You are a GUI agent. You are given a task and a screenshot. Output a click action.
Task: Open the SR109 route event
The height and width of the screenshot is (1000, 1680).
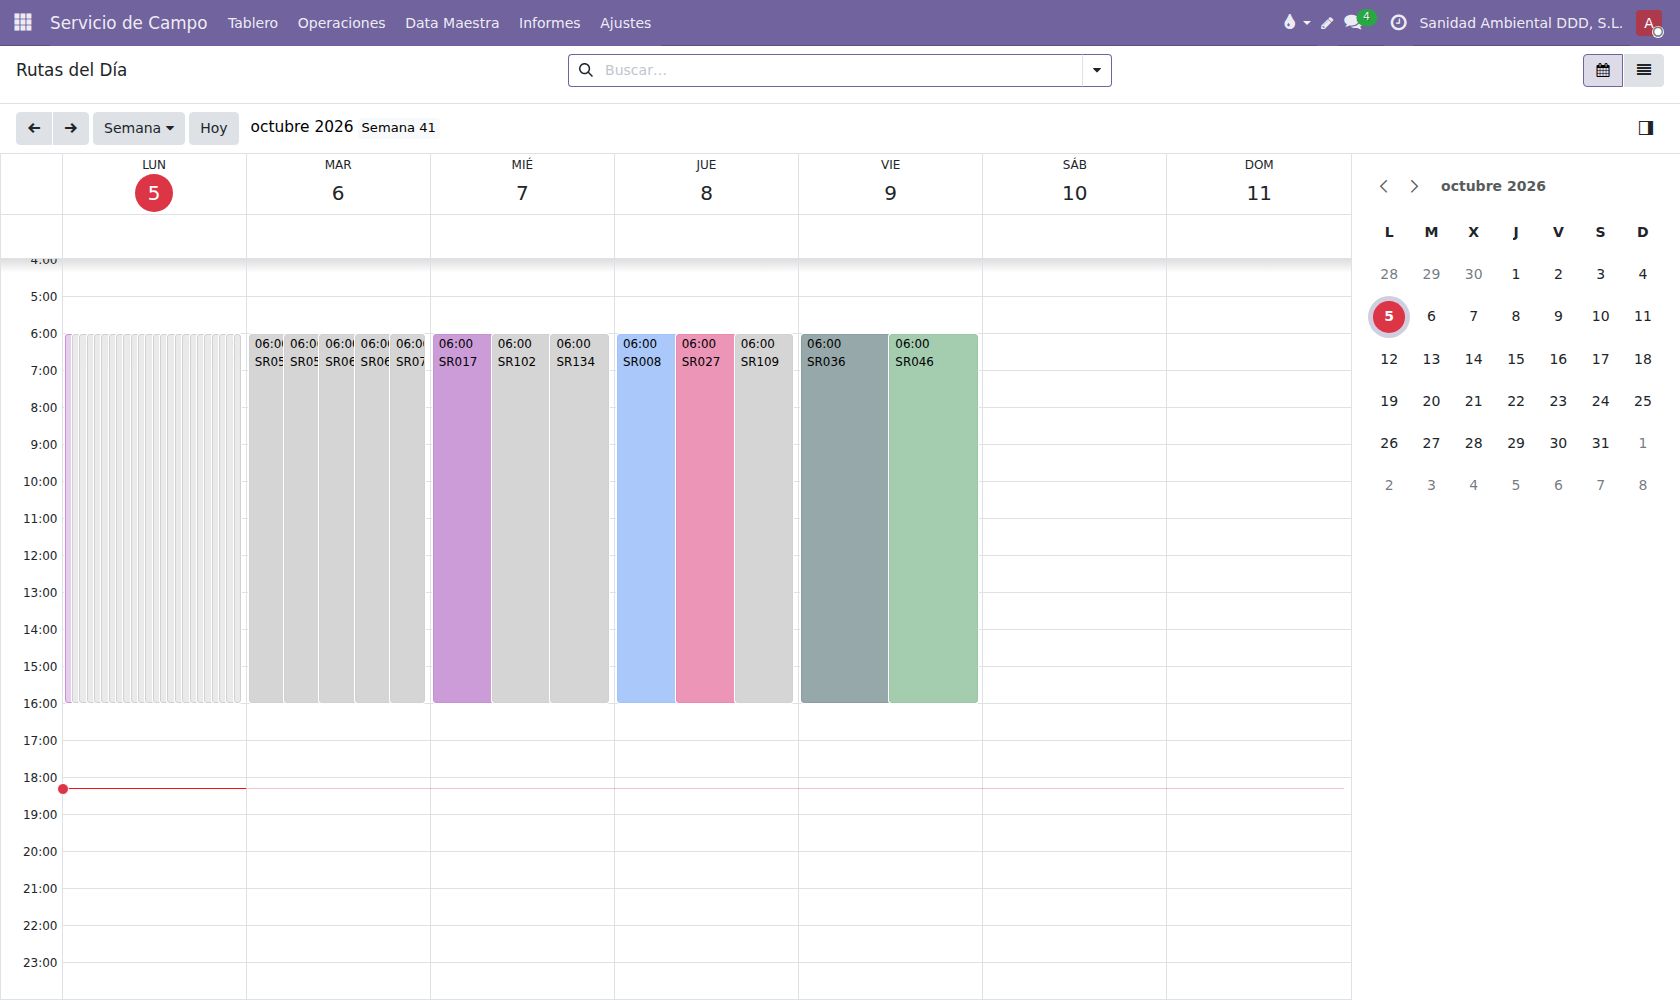point(764,518)
